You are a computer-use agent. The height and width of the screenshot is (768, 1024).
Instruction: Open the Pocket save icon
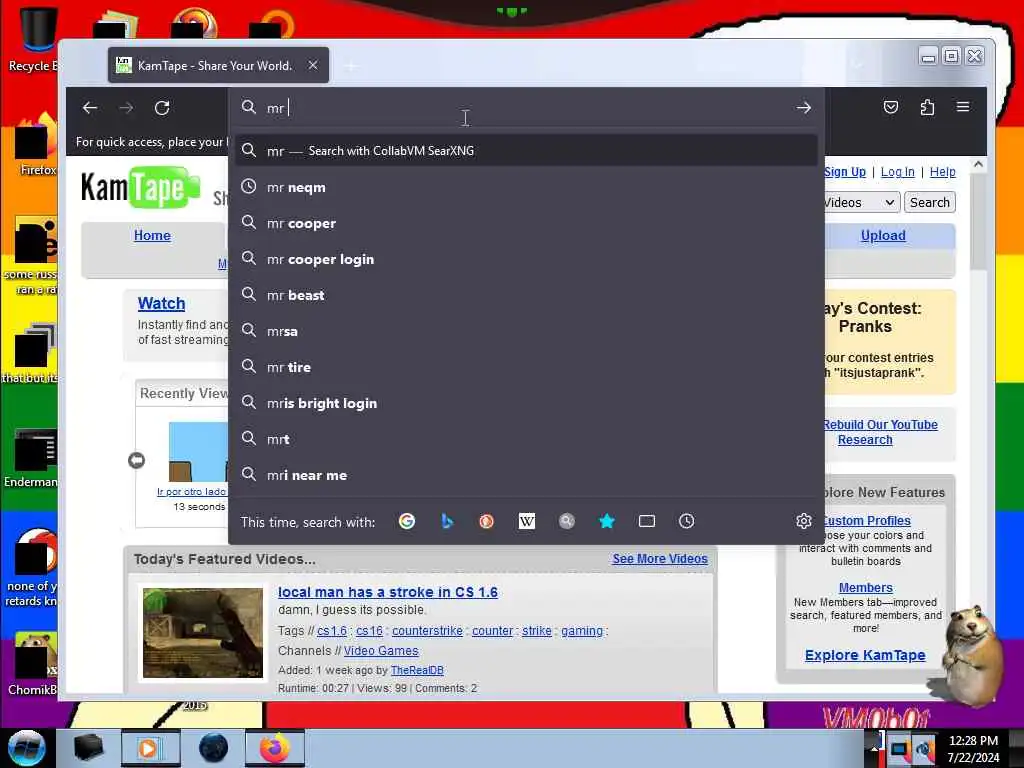coord(891,107)
